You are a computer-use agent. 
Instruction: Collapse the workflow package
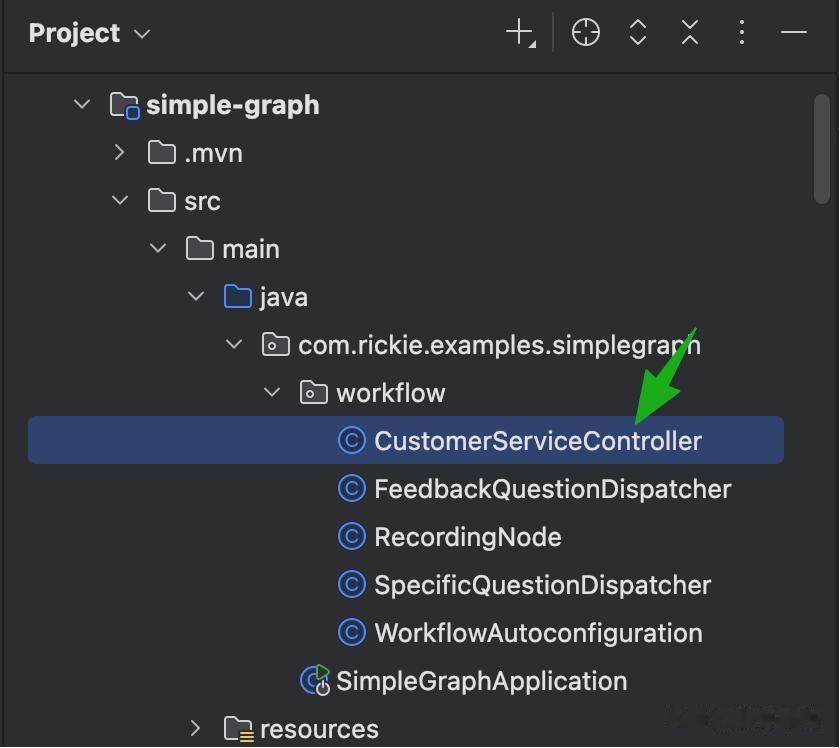tap(272, 393)
